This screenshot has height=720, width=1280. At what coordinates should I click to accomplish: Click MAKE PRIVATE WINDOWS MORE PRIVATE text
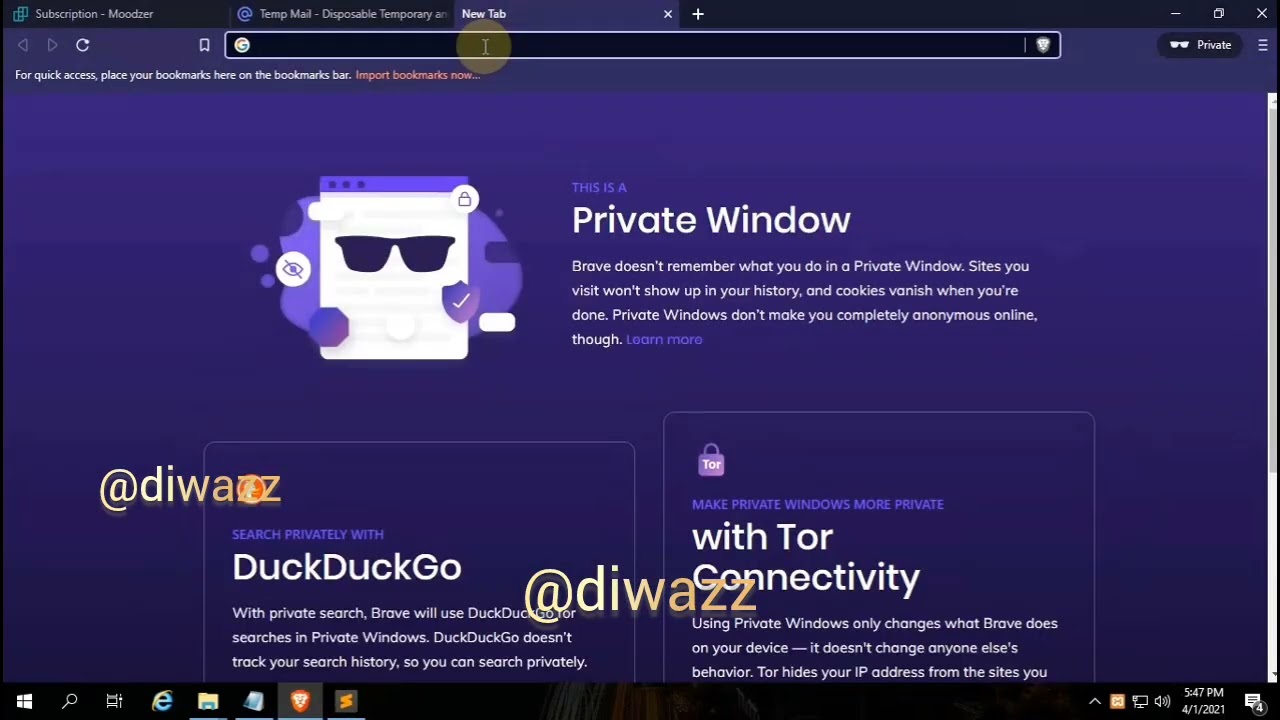coord(818,504)
